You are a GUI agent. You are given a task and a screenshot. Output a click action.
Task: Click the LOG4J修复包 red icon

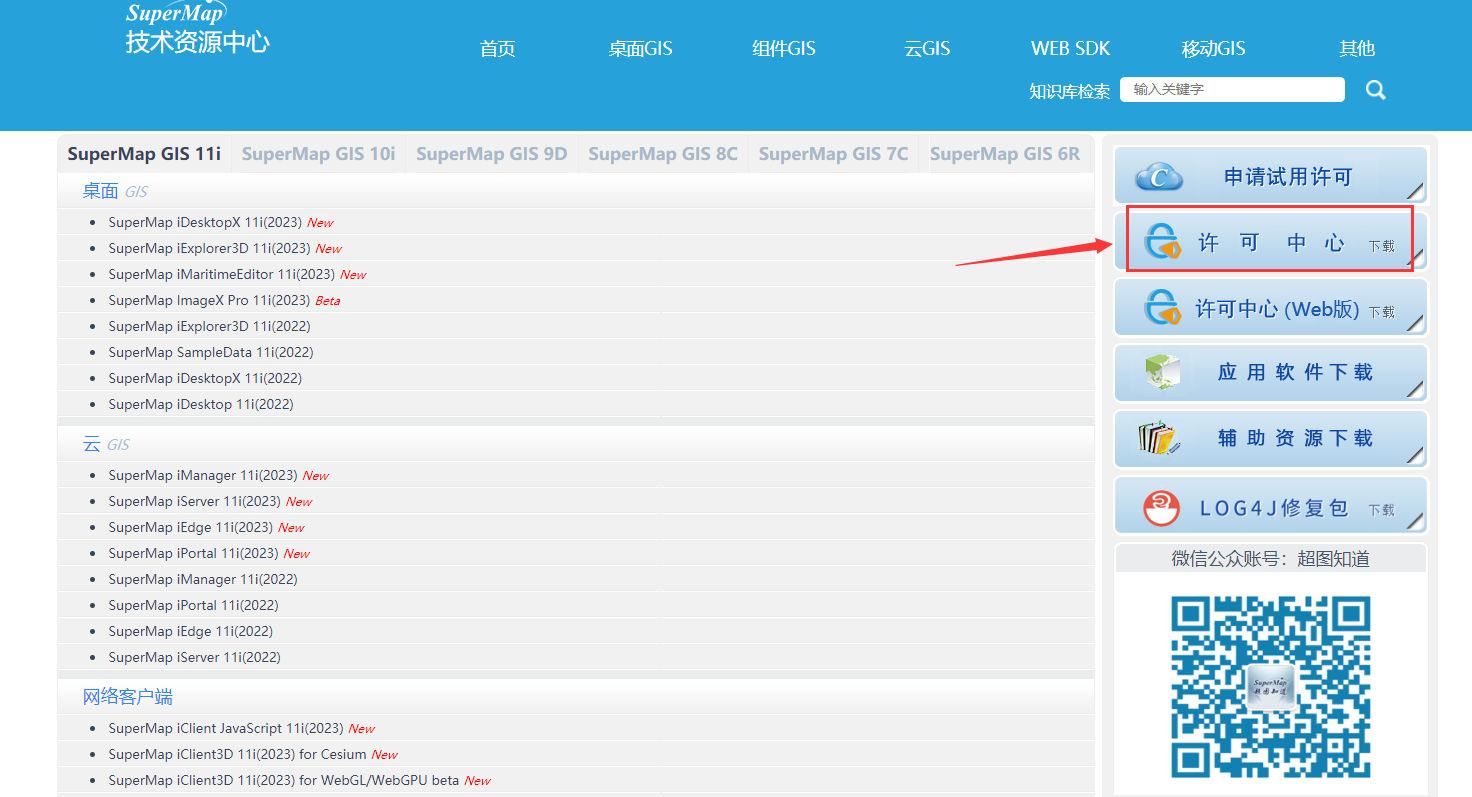(1162, 509)
